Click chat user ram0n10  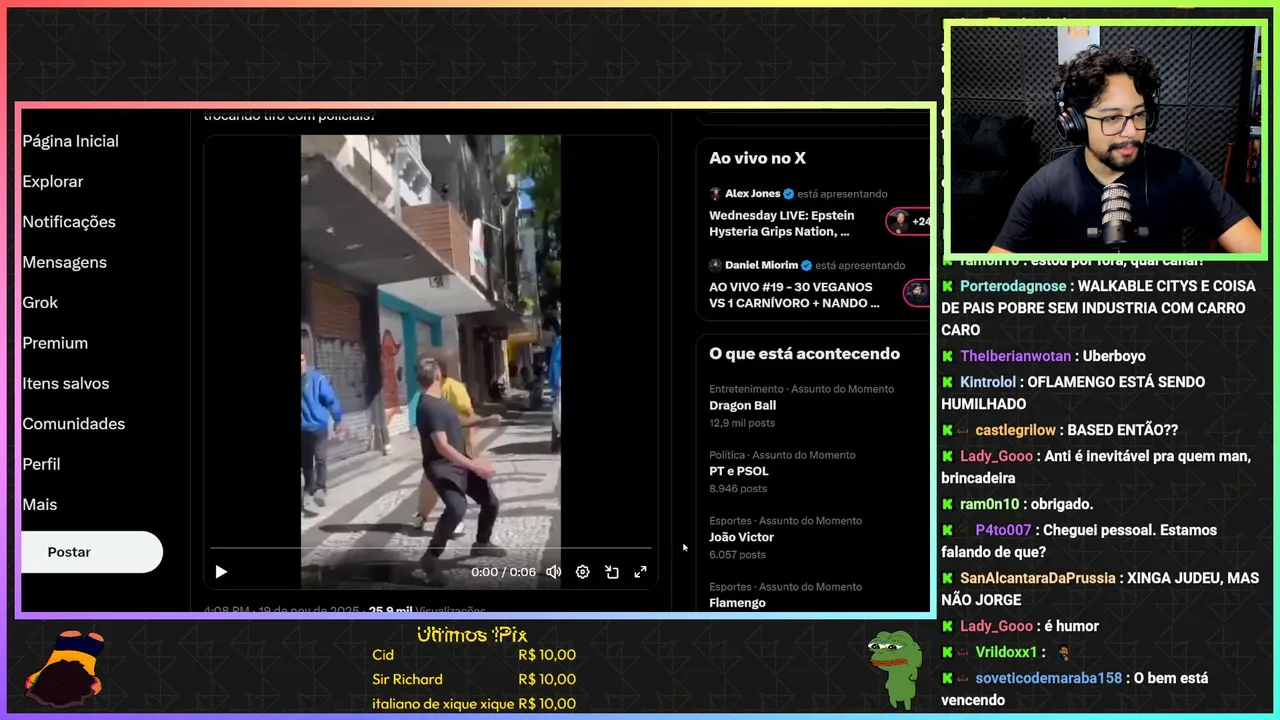click(x=989, y=504)
